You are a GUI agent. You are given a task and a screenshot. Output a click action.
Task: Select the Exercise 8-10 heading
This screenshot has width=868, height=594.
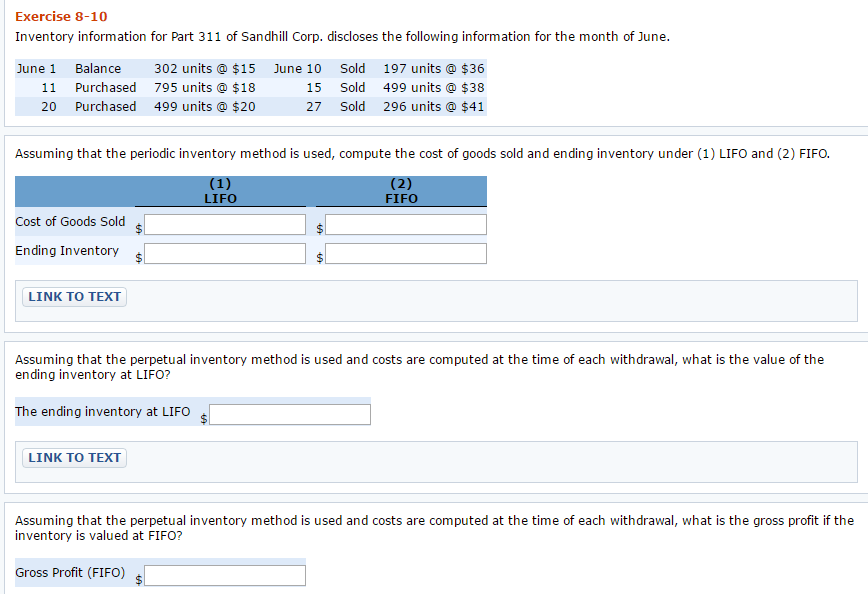[61, 17]
